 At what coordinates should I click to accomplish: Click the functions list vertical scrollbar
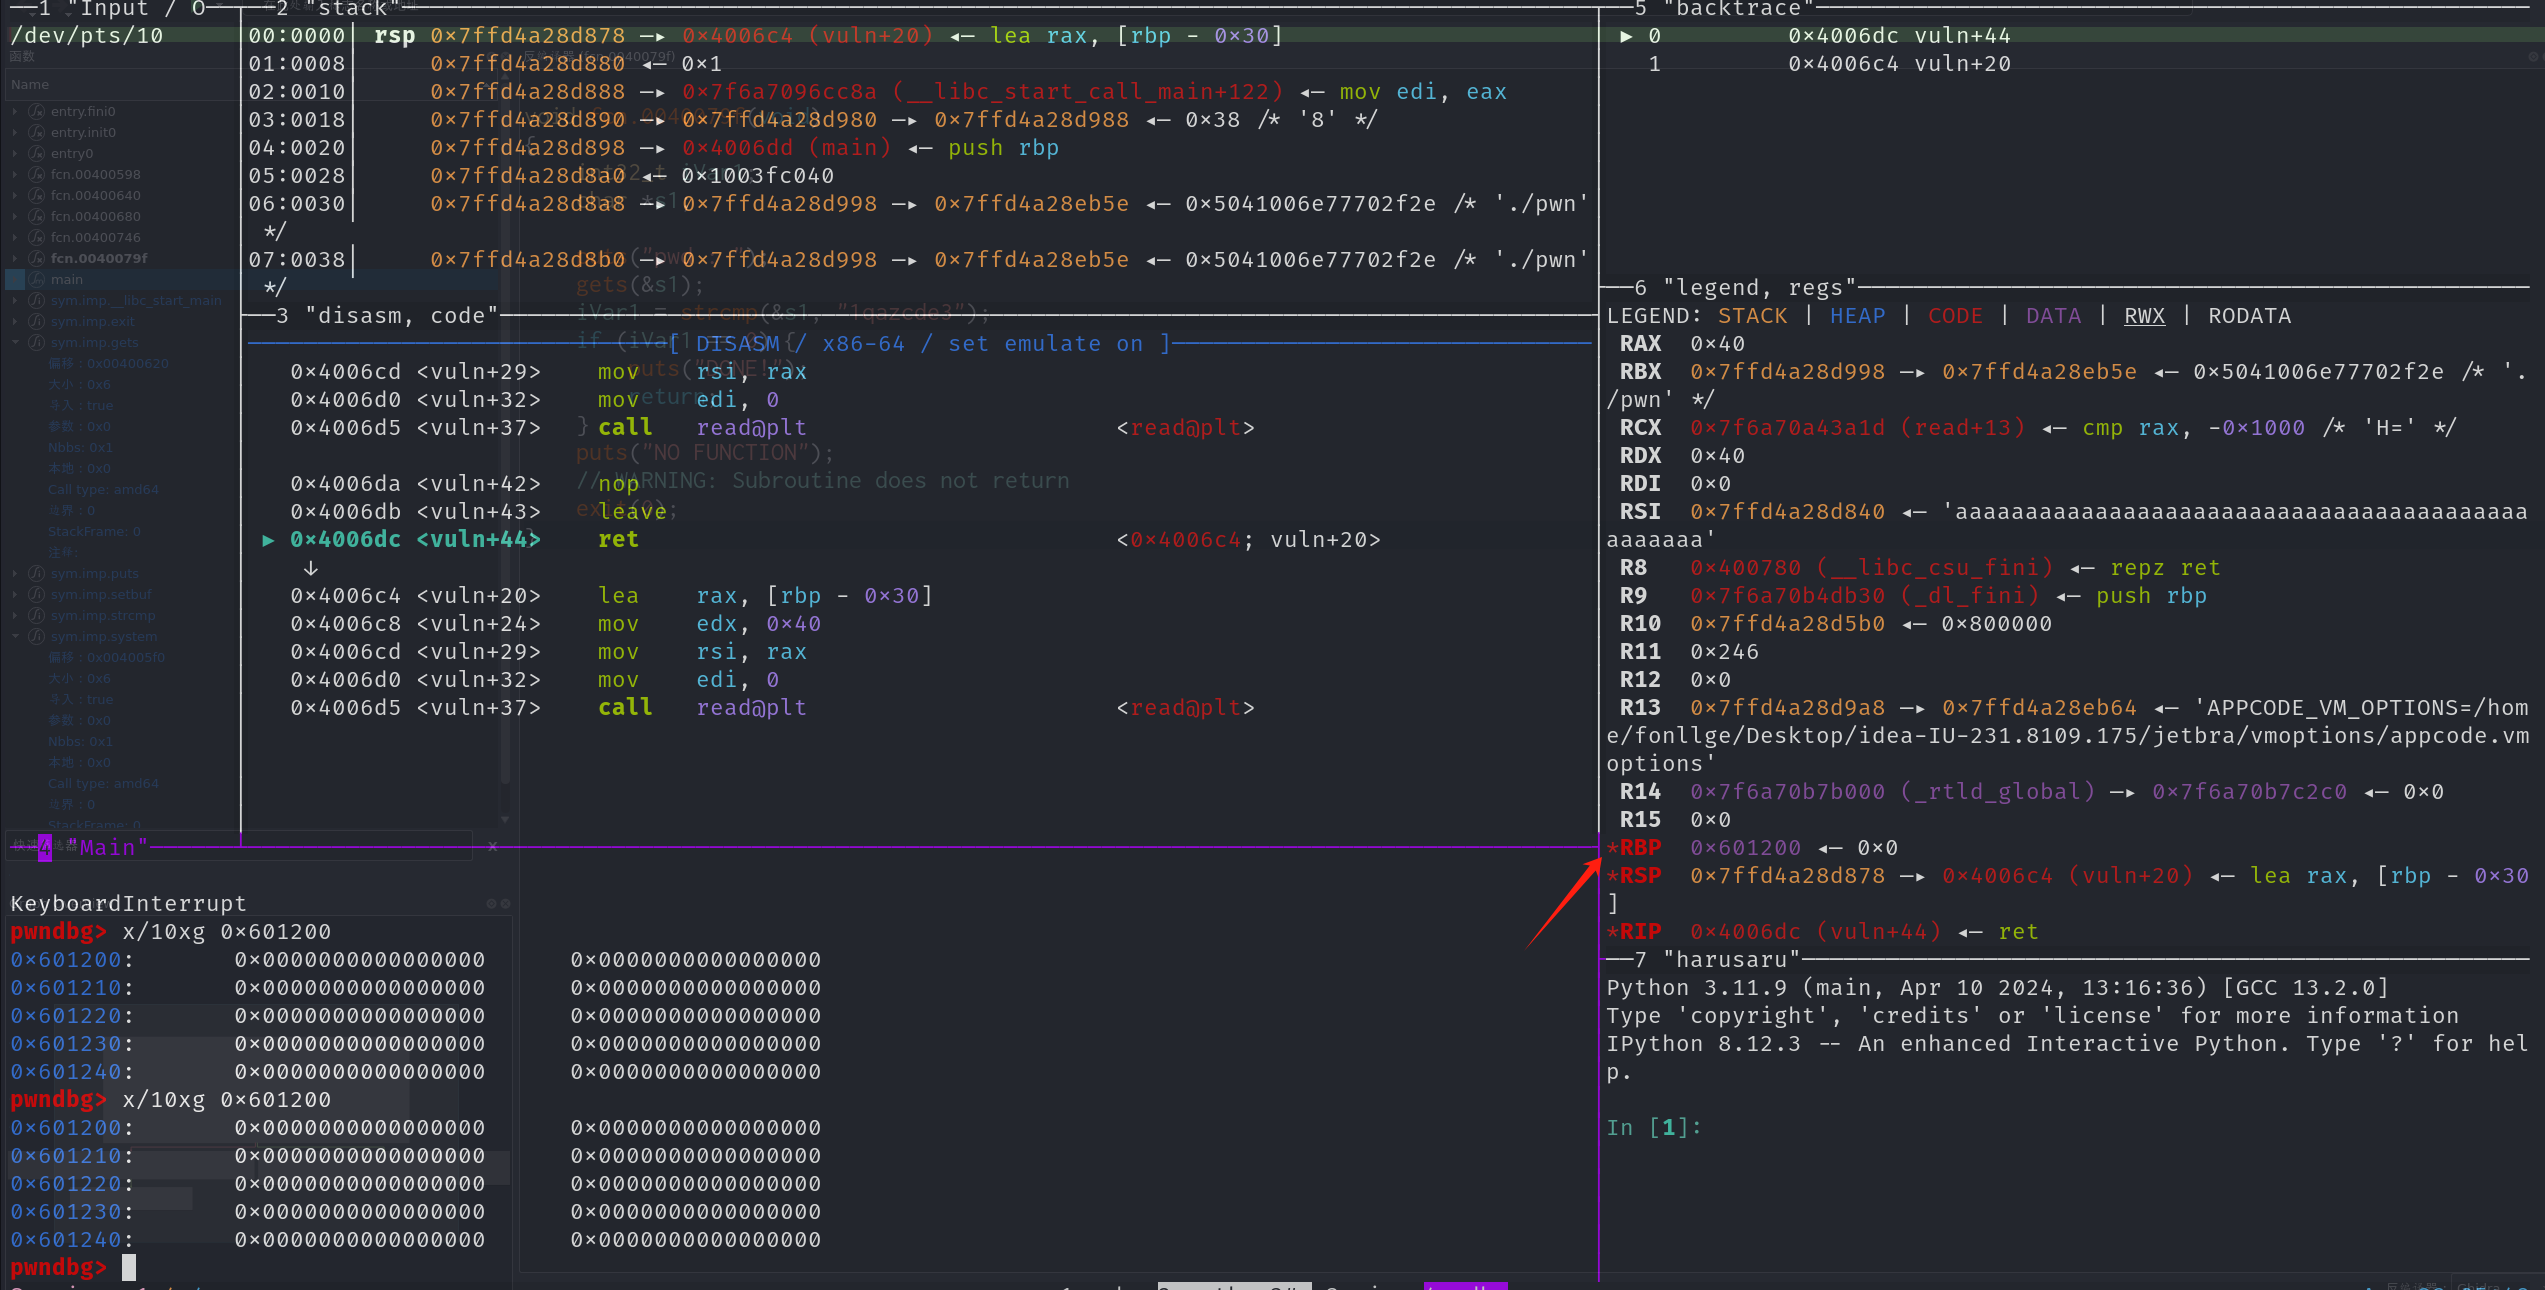pos(505,450)
